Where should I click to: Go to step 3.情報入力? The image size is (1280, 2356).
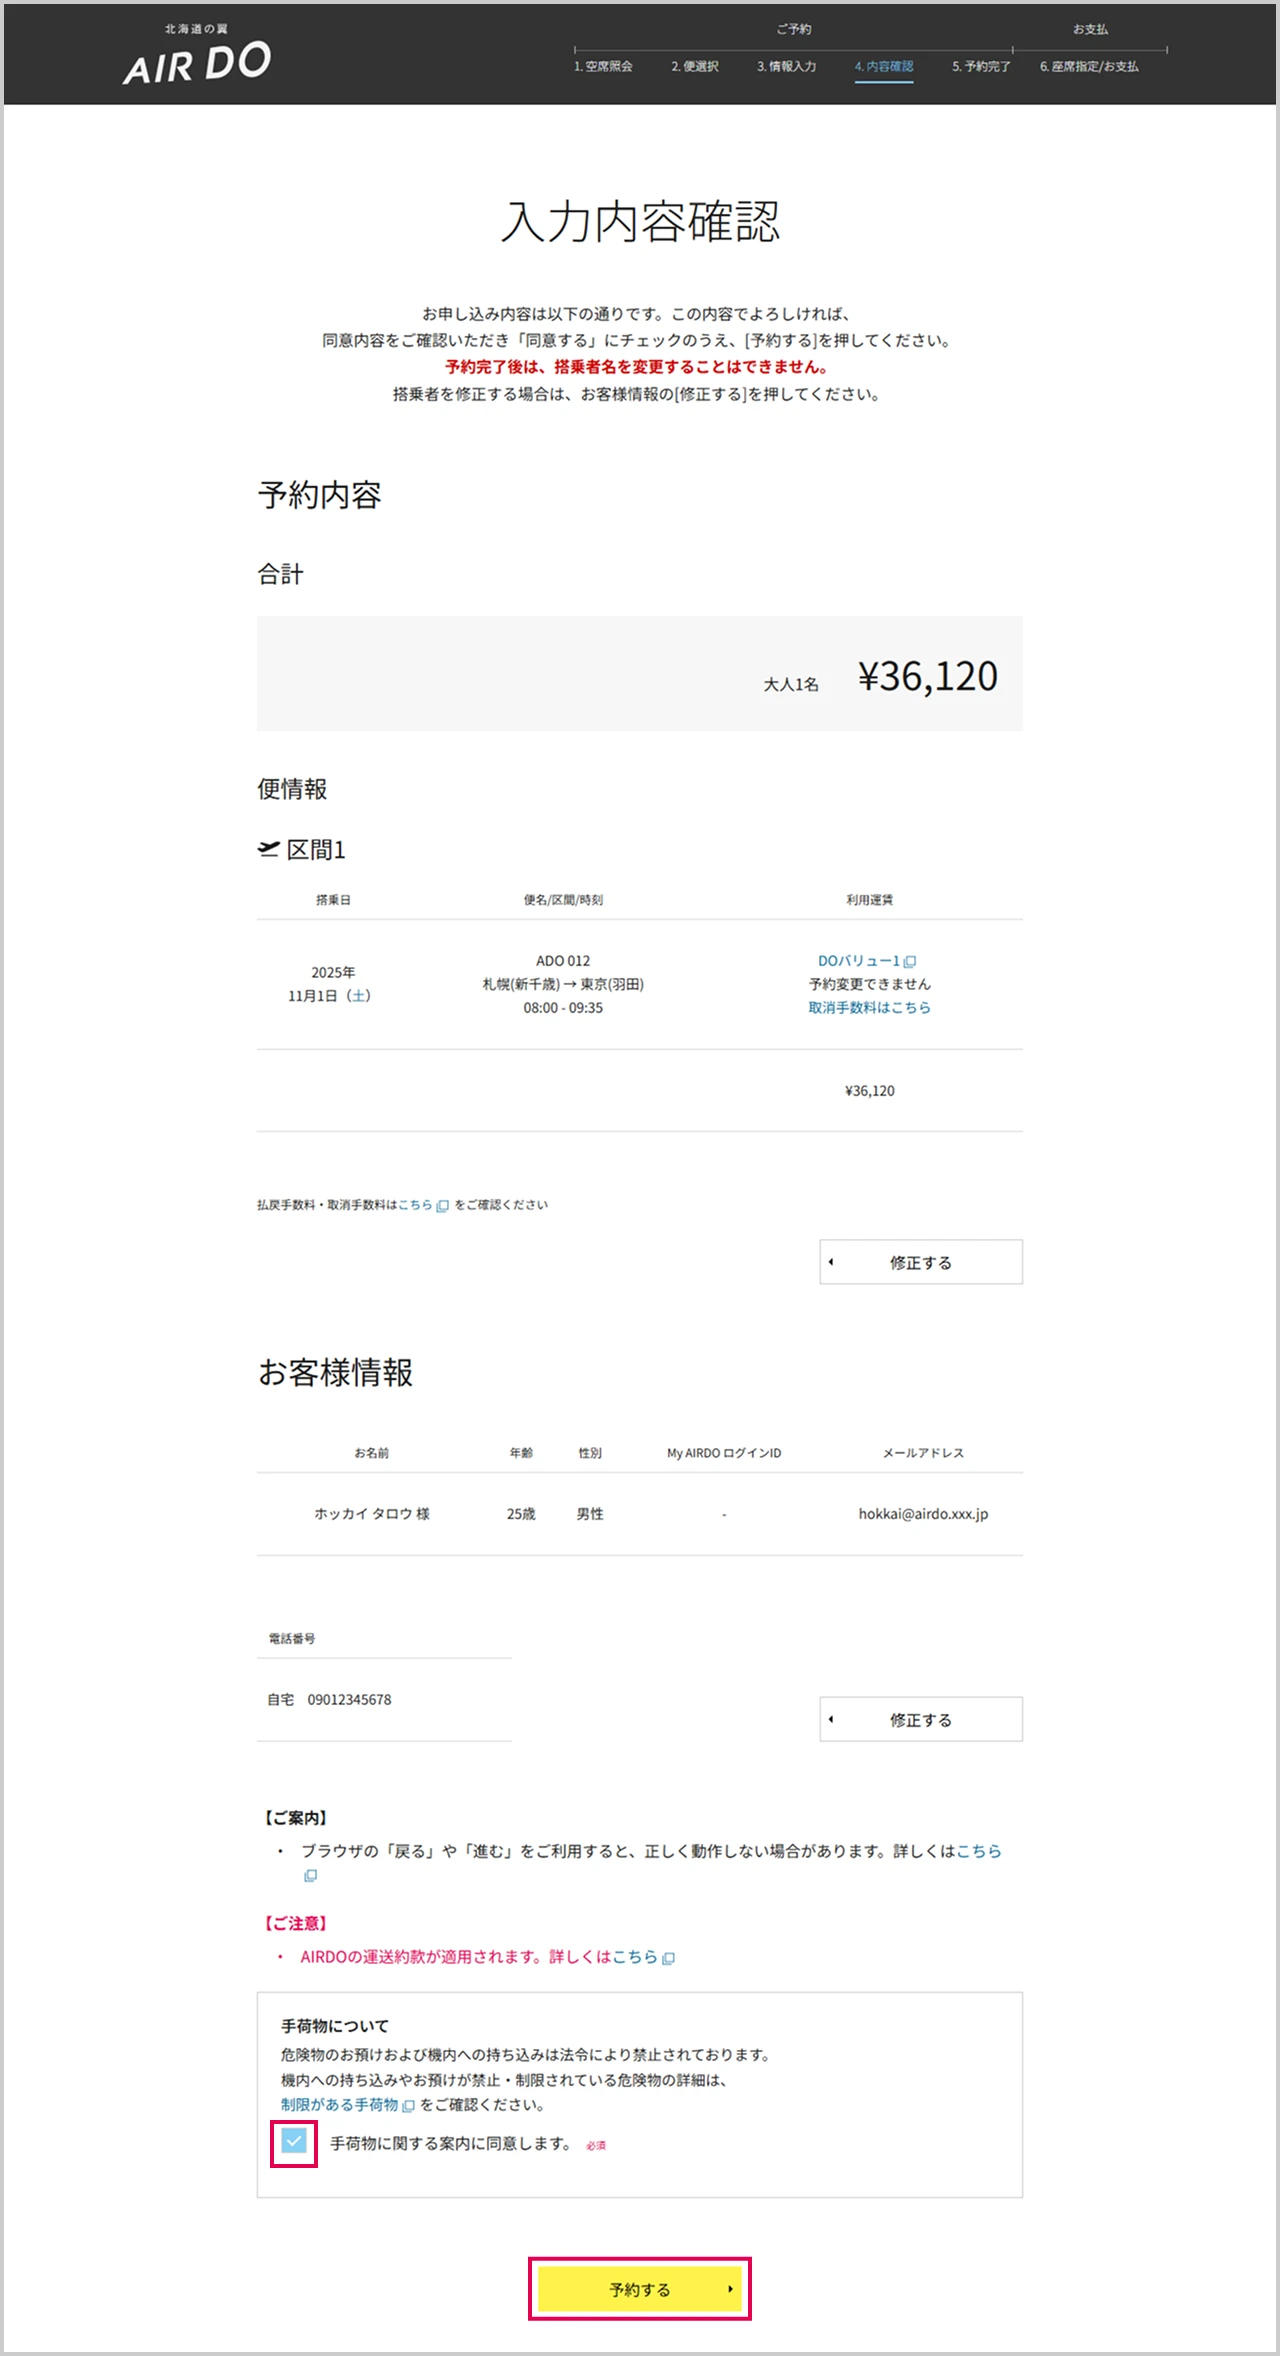tap(786, 66)
